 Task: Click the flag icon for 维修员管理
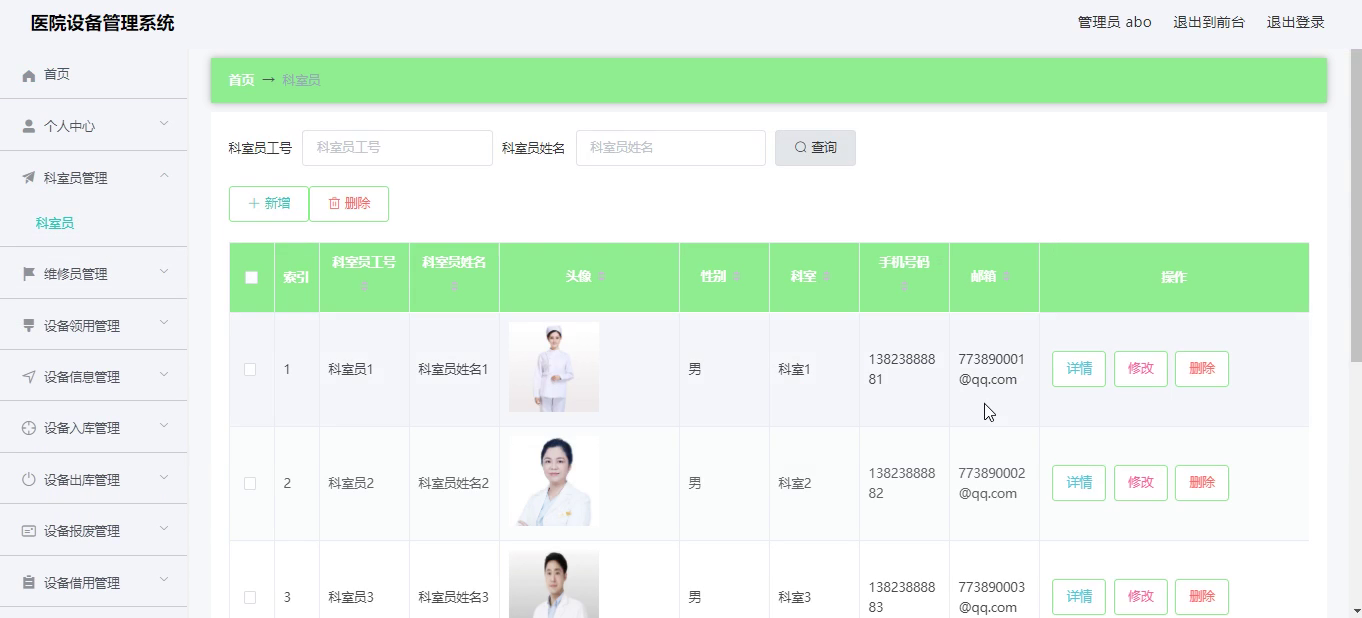(29, 274)
